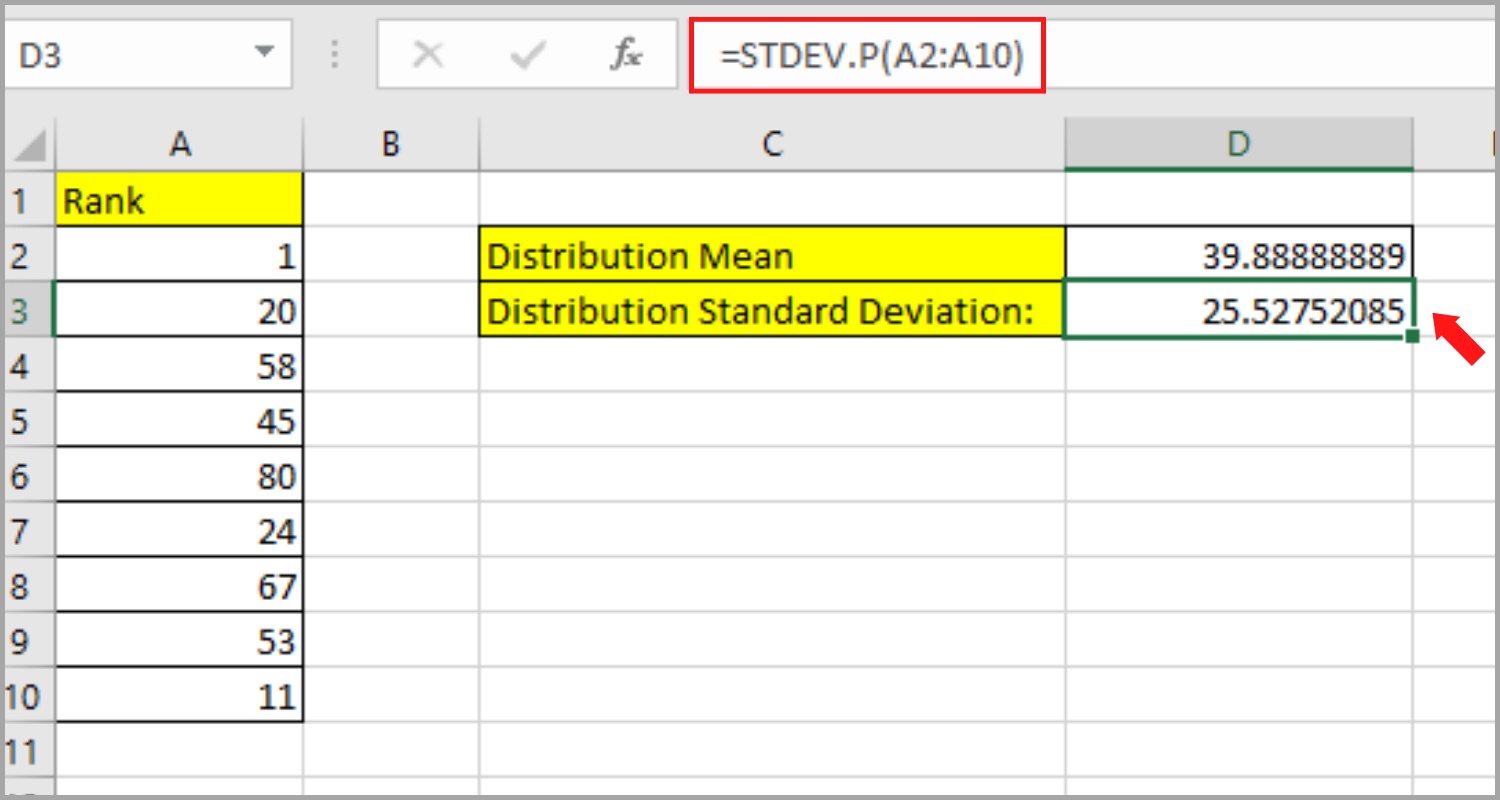This screenshot has width=1500, height=800.
Task: Click the vertical dots separator near Name Box
Action: 334,55
